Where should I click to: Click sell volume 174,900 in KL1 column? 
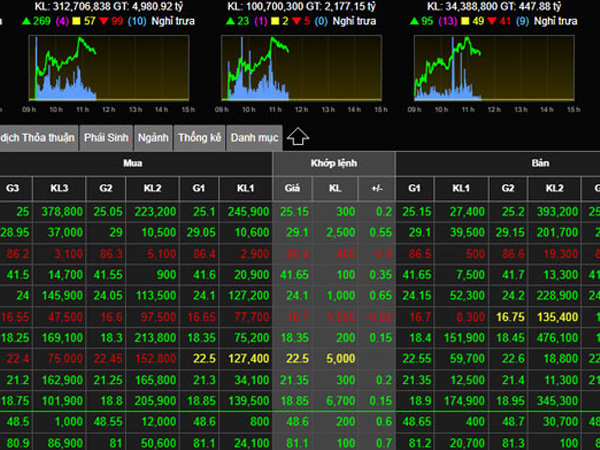coord(465,401)
